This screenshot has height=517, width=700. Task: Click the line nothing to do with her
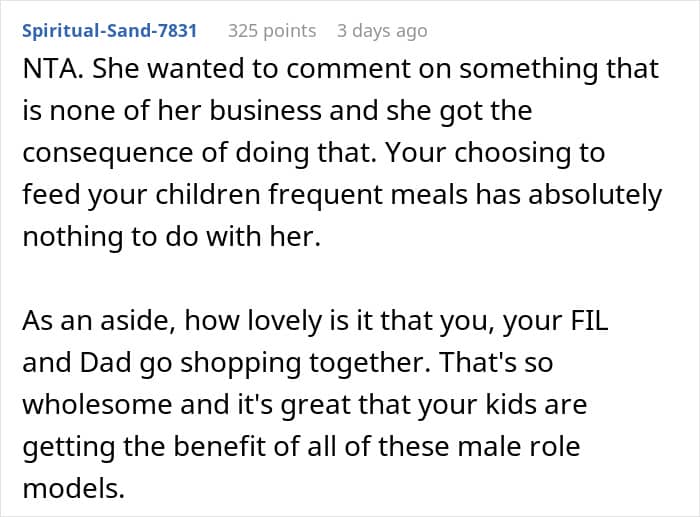[x=172, y=236]
